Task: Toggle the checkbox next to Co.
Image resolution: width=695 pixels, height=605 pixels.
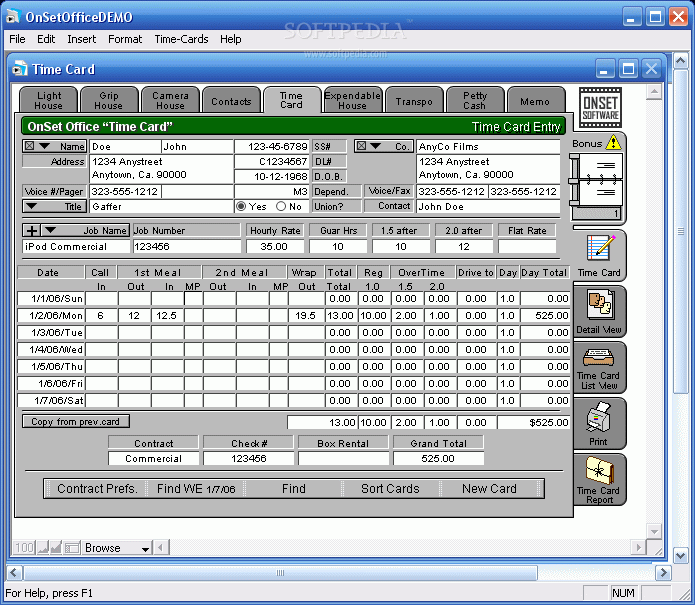Action: 361,146
